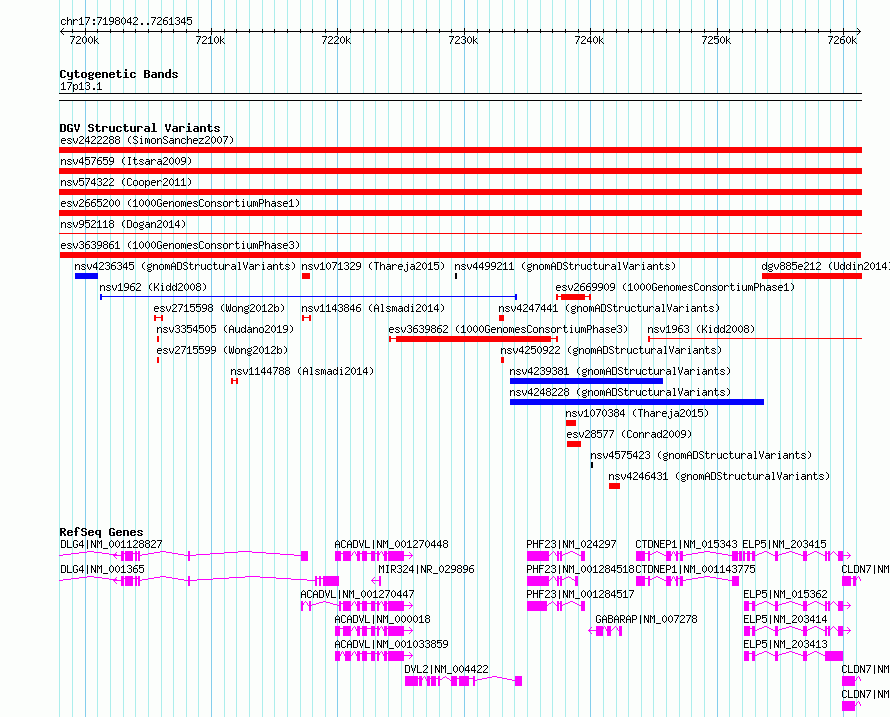
Task: Open PHF23|NM_024297 gene label
Action: click(571, 544)
